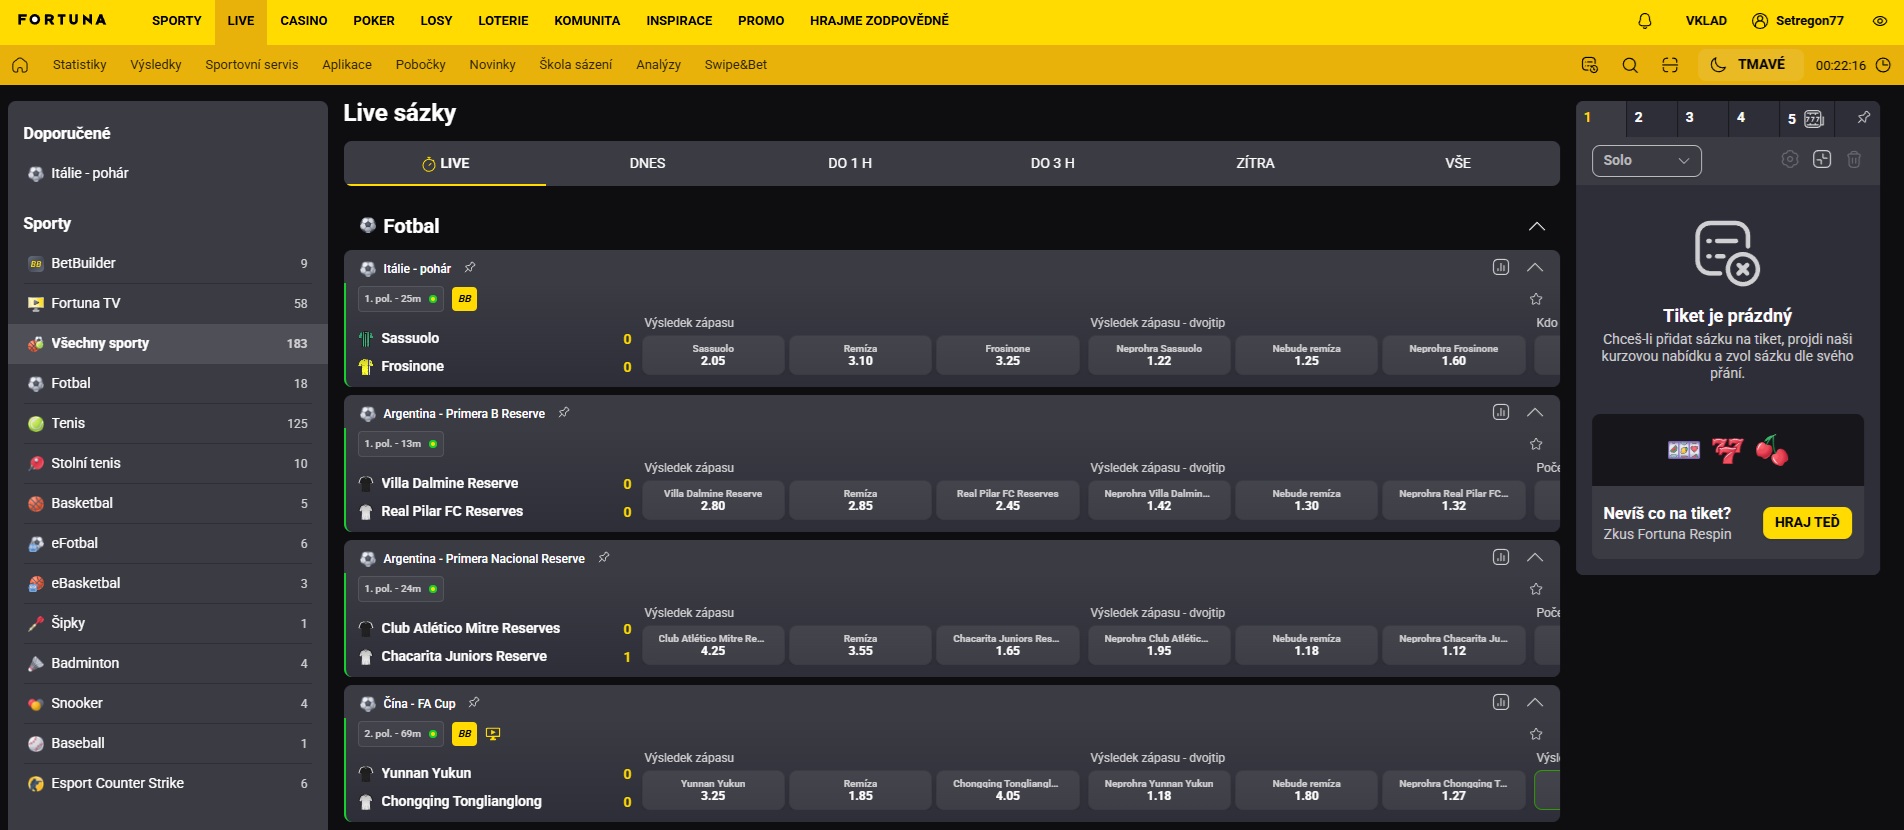Bet on Sassuolo win at 2.05
Viewport: 1904px width, 830px height.
point(713,355)
